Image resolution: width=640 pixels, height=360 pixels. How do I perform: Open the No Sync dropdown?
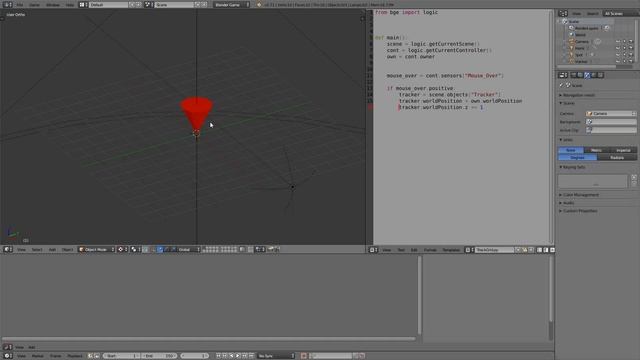click(276, 356)
